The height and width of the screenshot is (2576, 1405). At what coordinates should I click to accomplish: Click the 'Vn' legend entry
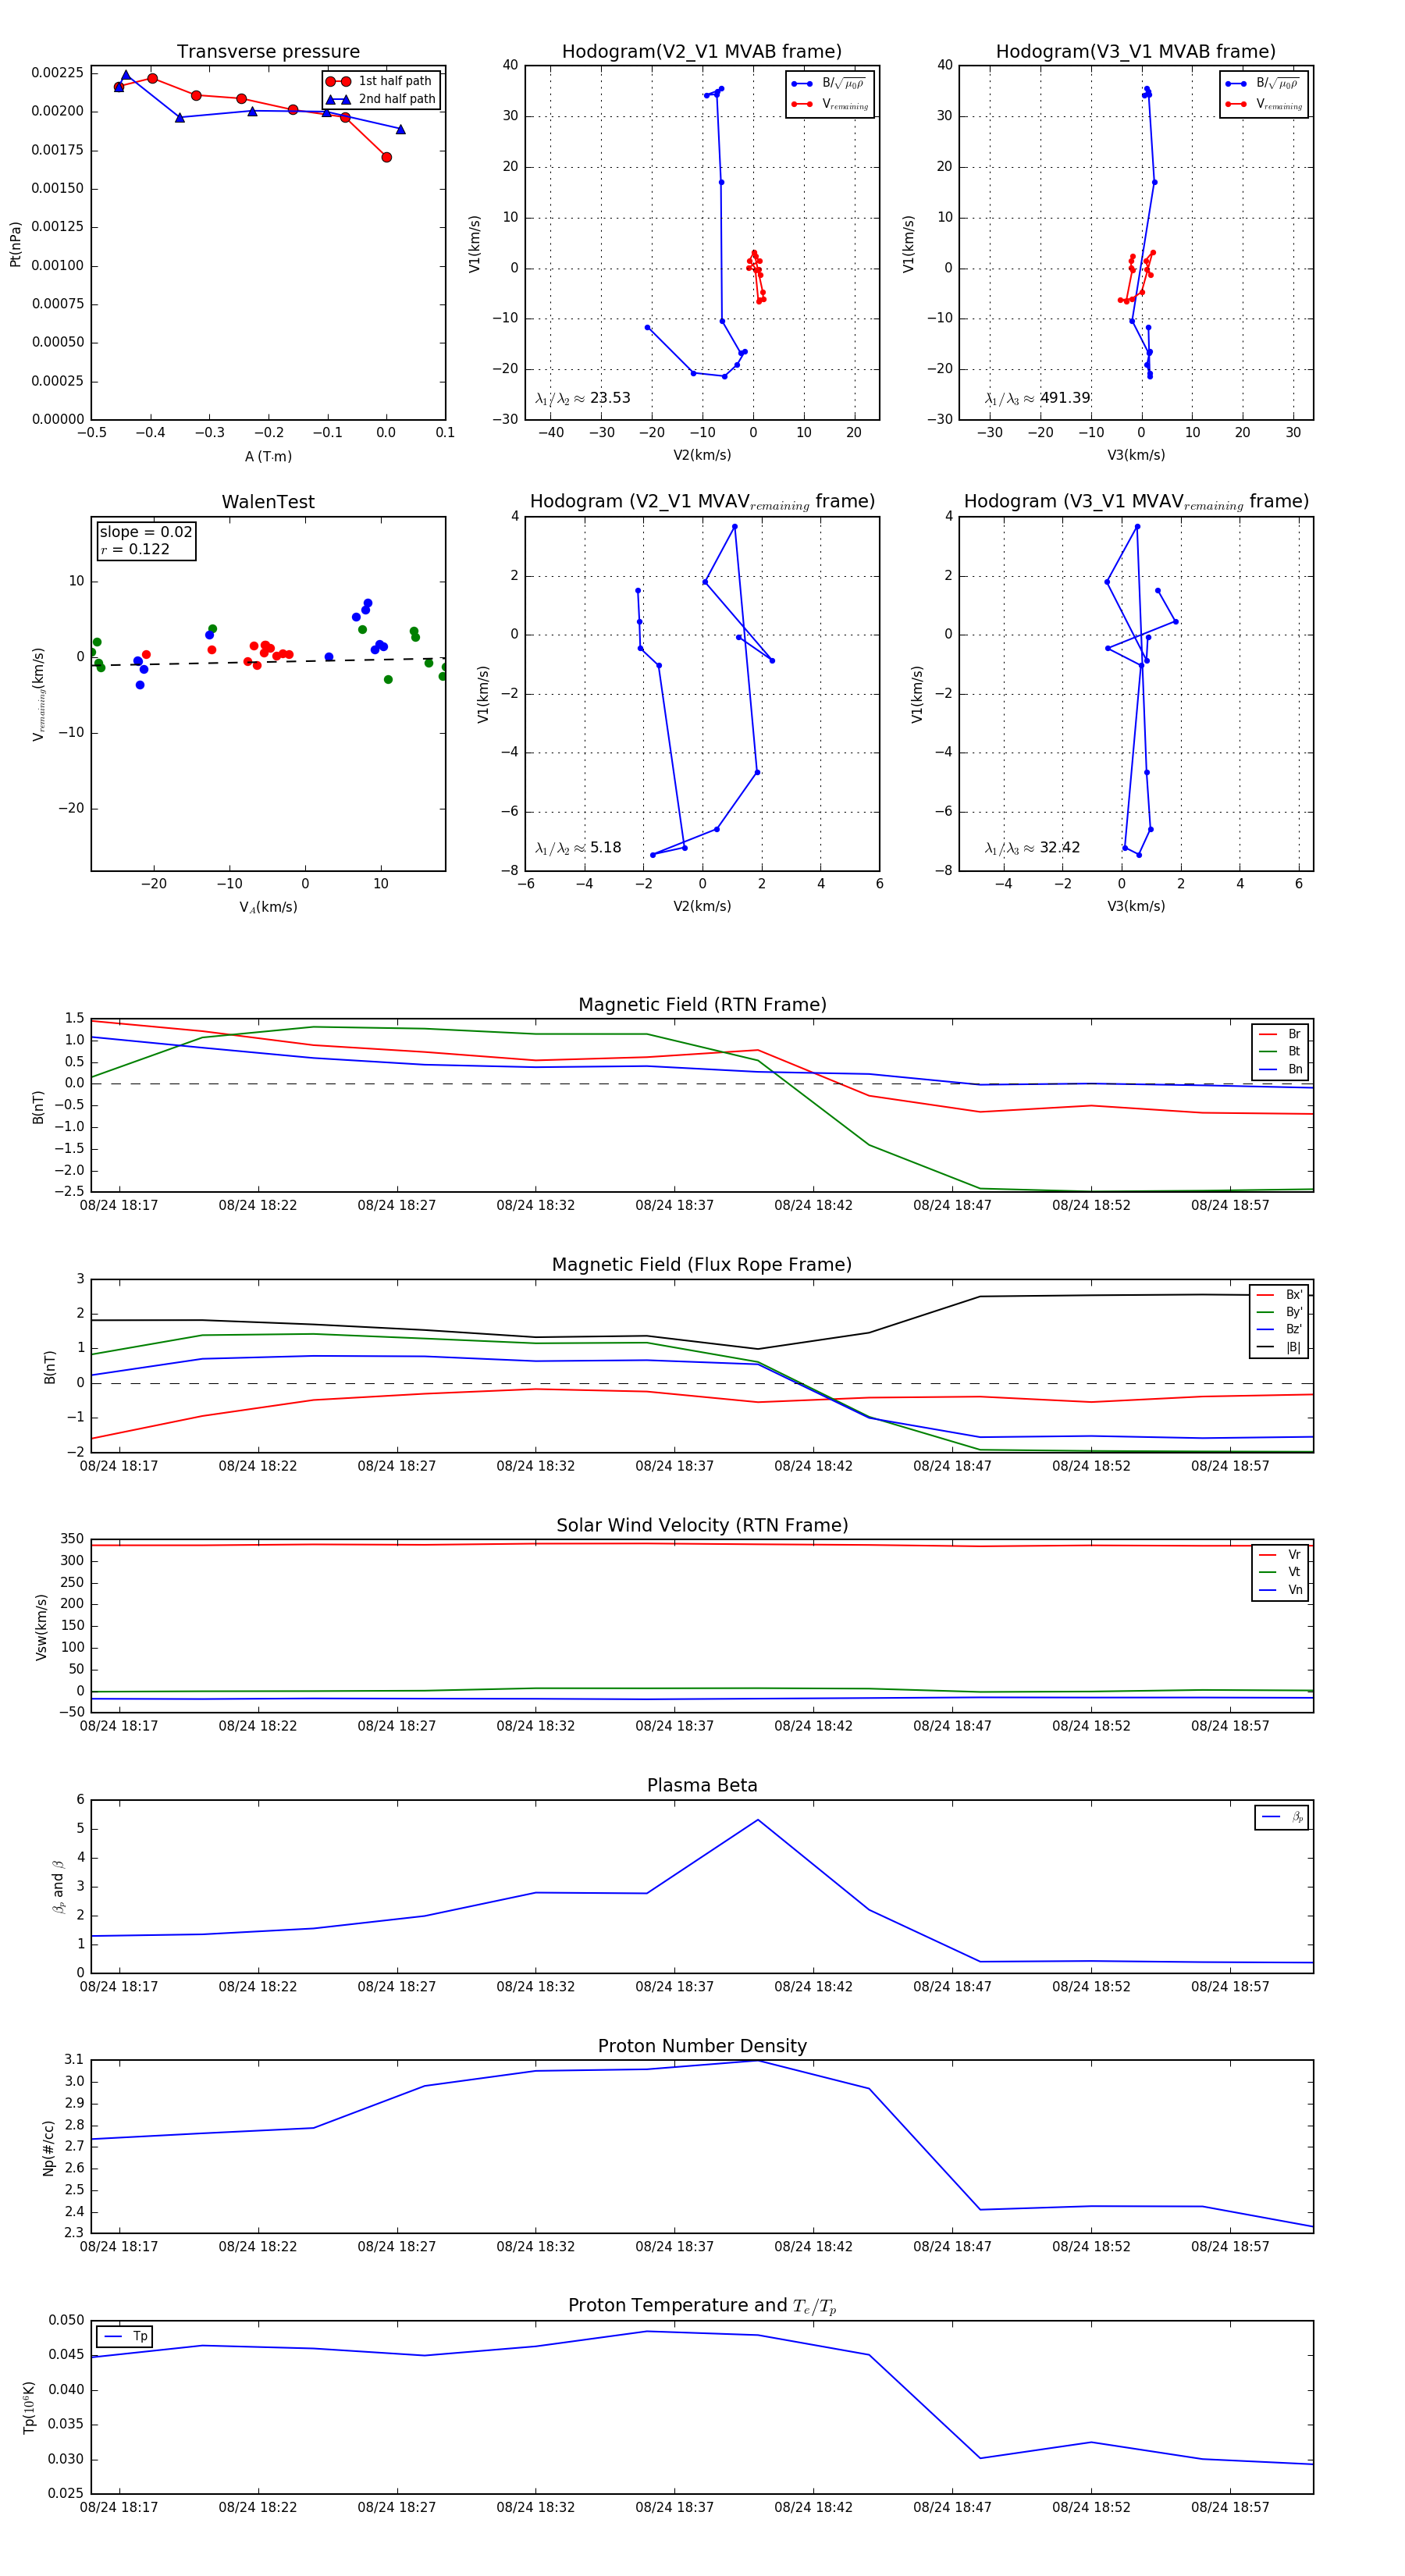click(1280, 1590)
